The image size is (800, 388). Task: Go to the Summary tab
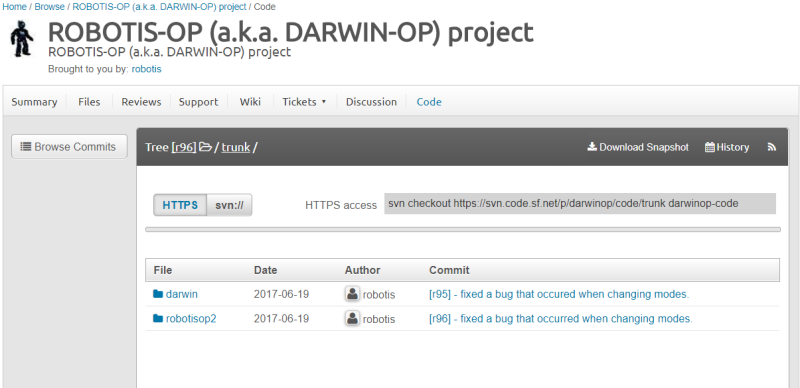click(x=34, y=102)
